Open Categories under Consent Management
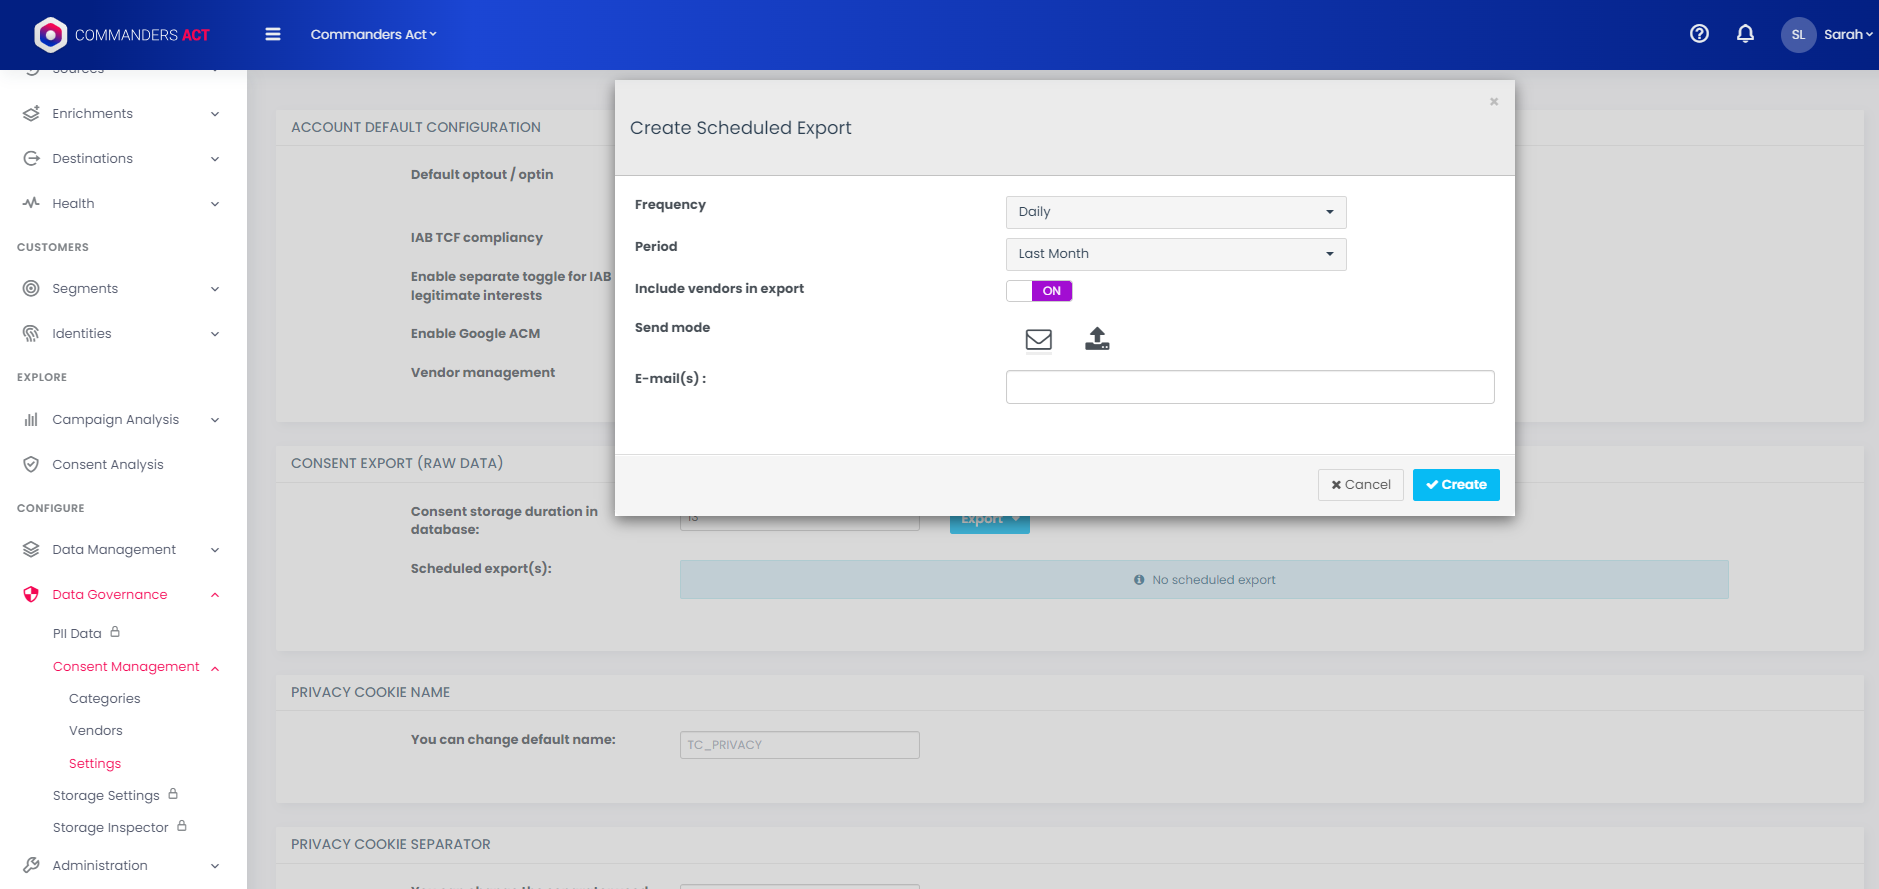This screenshot has width=1879, height=889. (105, 699)
